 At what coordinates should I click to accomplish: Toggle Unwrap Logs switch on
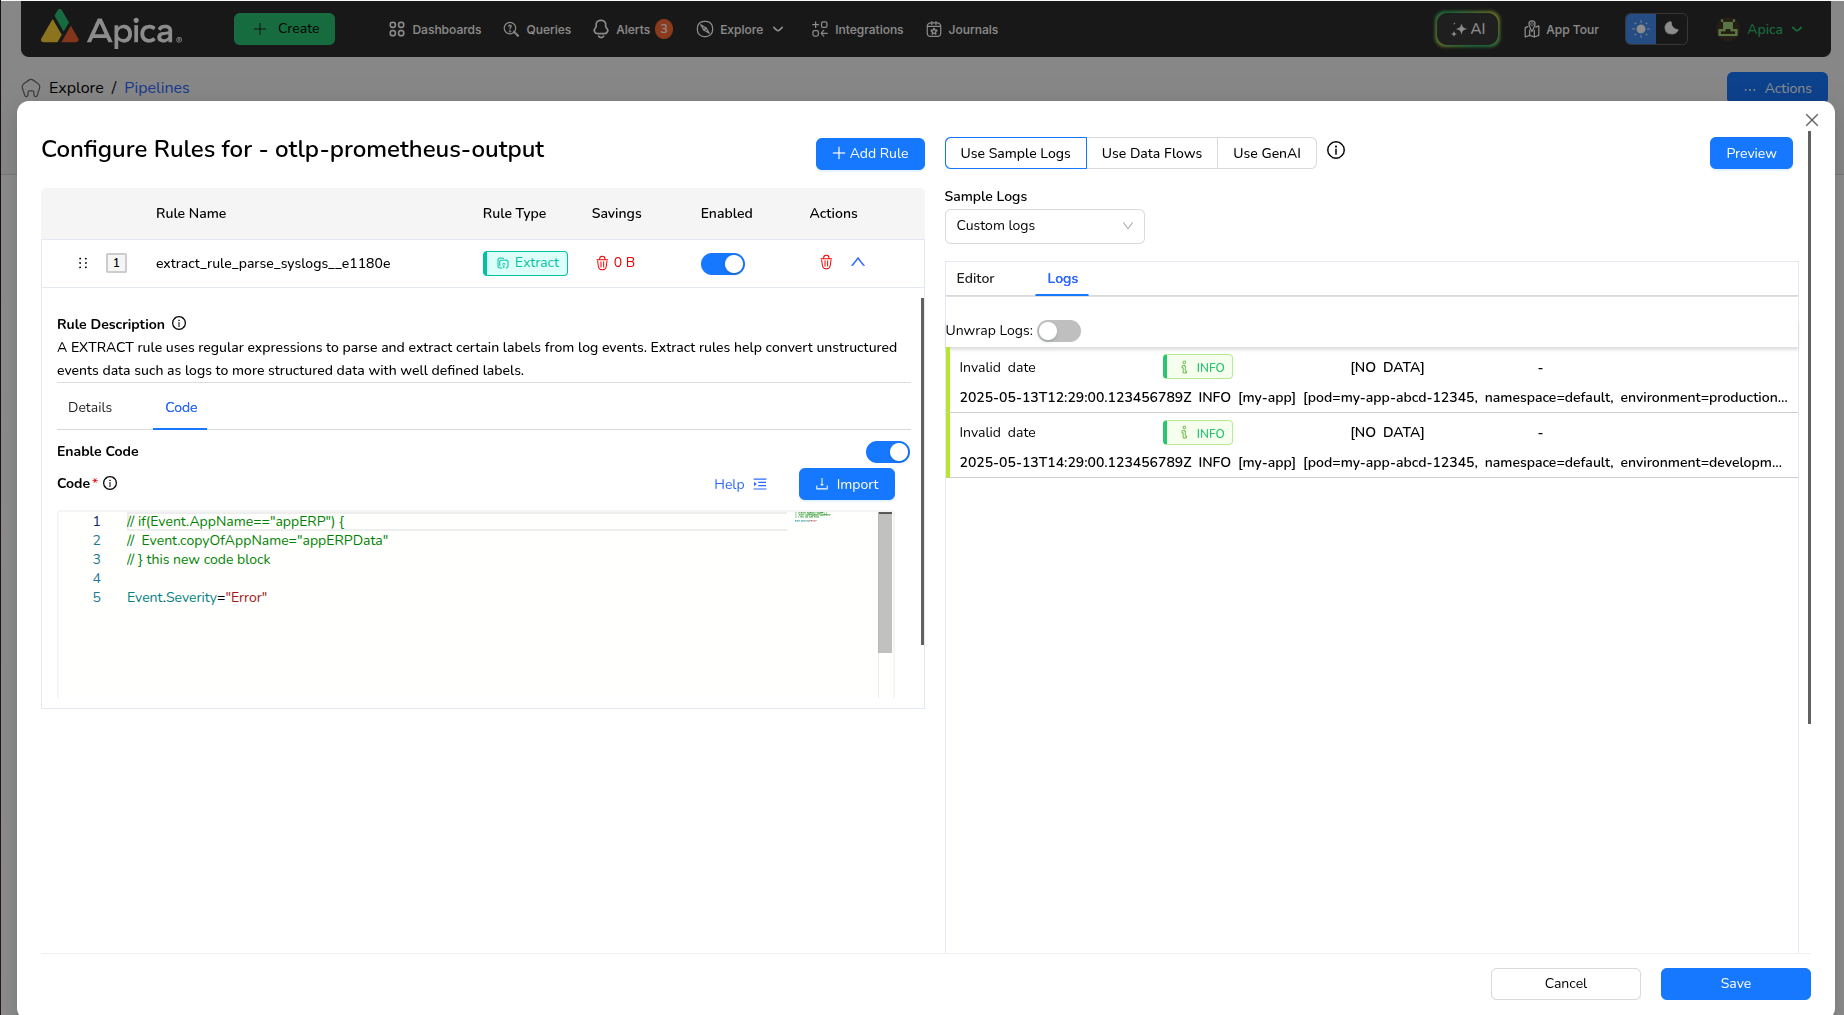[1059, 331]
